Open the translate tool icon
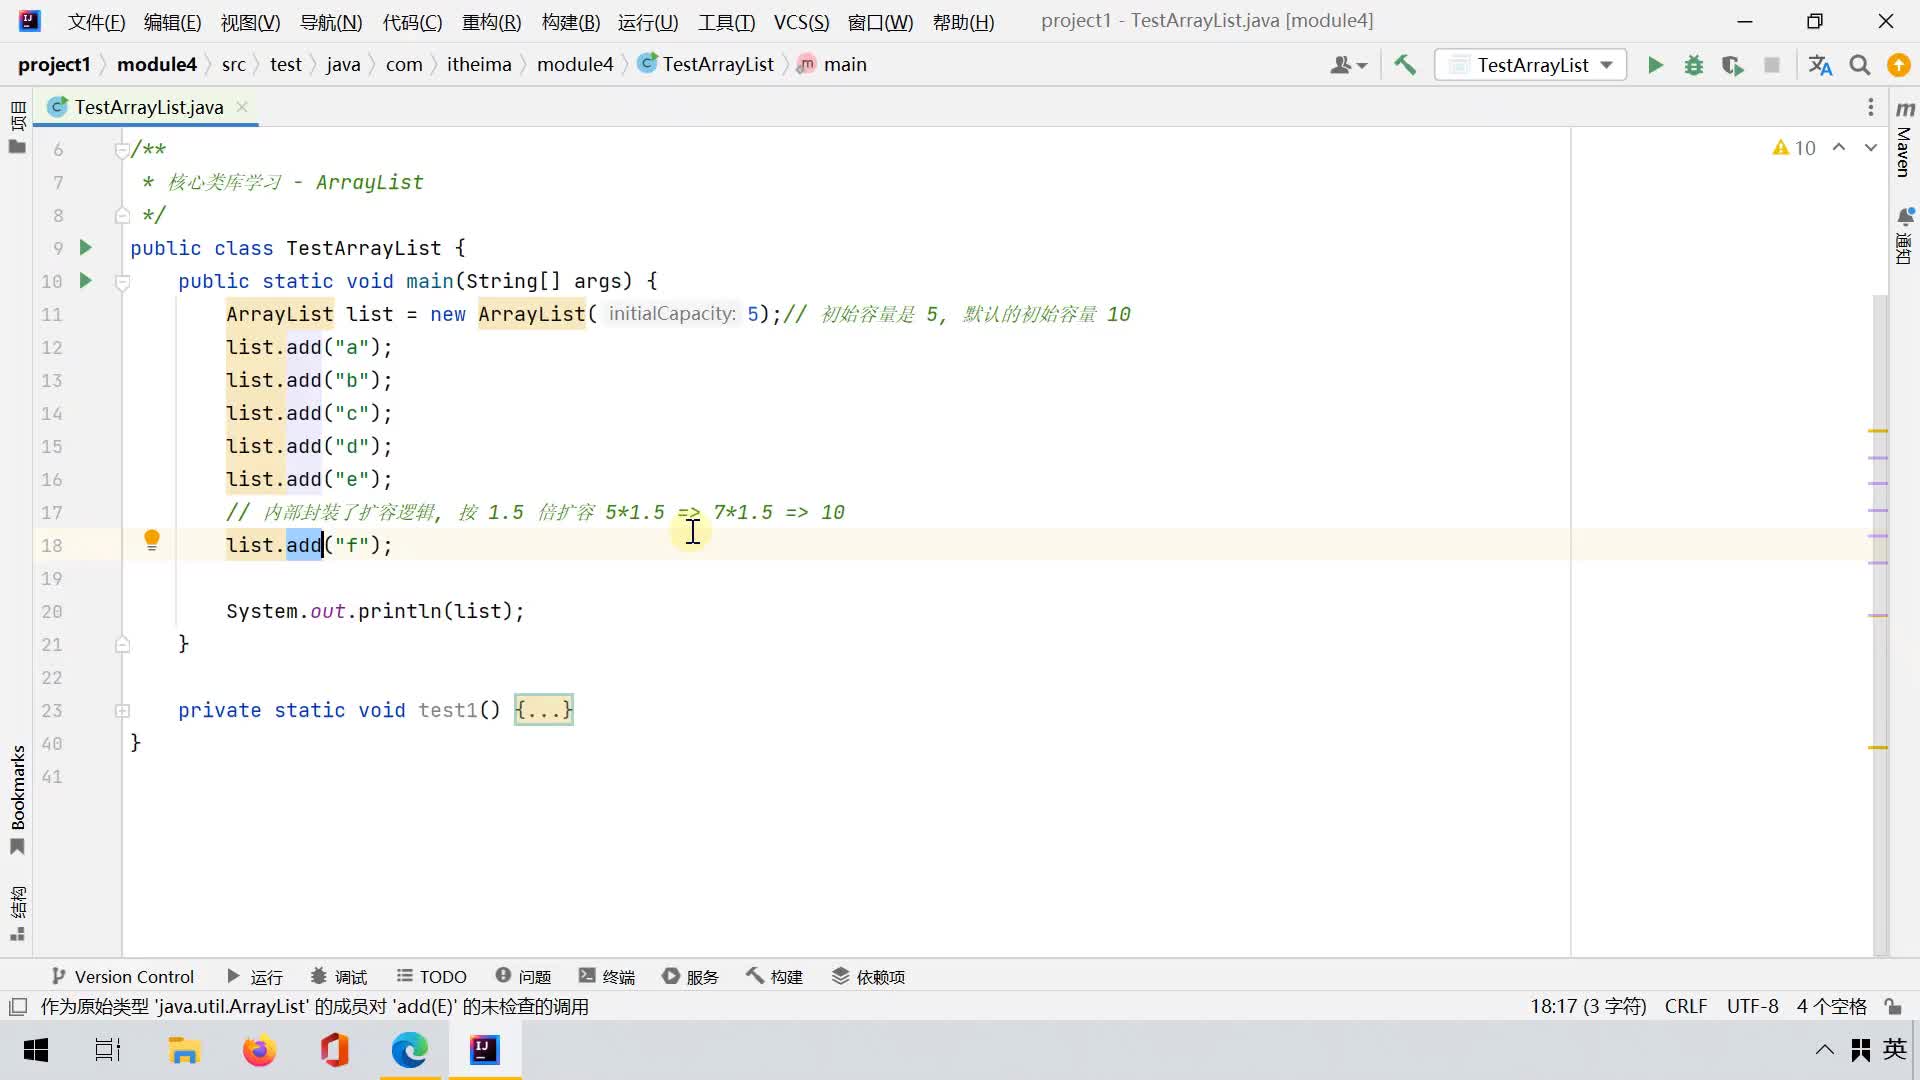 click(1821, 65)
